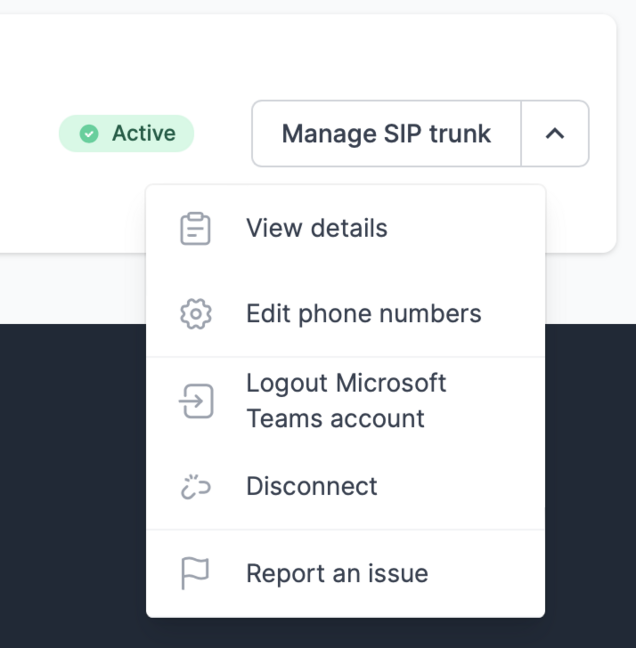Choose Disconnect from the dropdown menu
Screen dimensions: 636x648
tap(311, 487)
